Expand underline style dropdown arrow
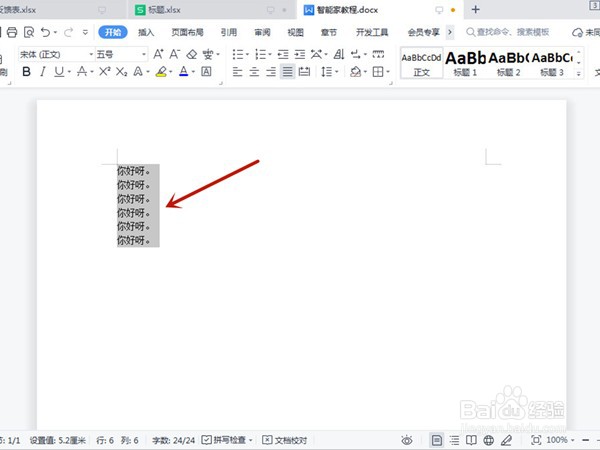The image size is (600, 450). 69,72
